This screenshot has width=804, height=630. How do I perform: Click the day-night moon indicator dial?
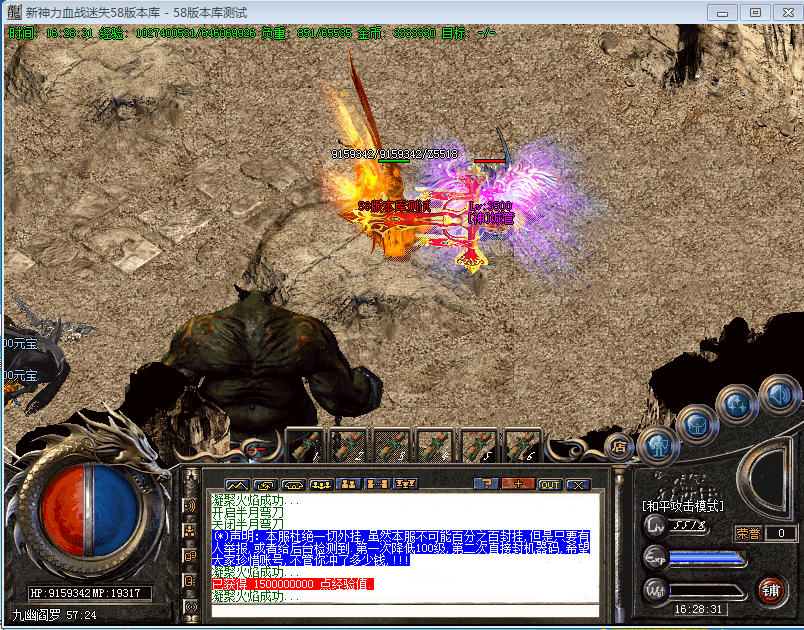coord(766,477)
